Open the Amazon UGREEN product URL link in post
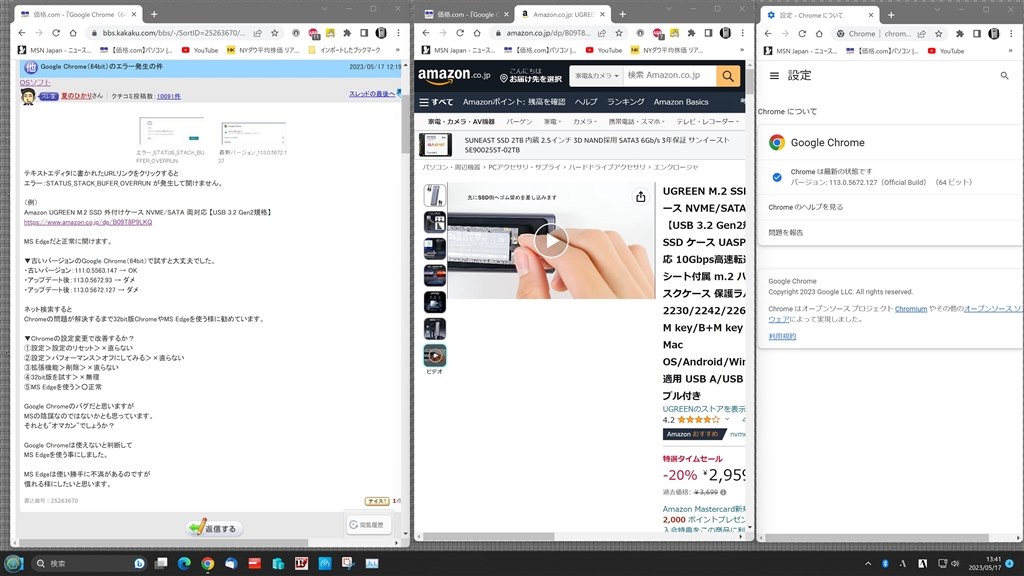The height and width of the screenshot is (576, 1024). pyautogui.click(x=88, y=222)
